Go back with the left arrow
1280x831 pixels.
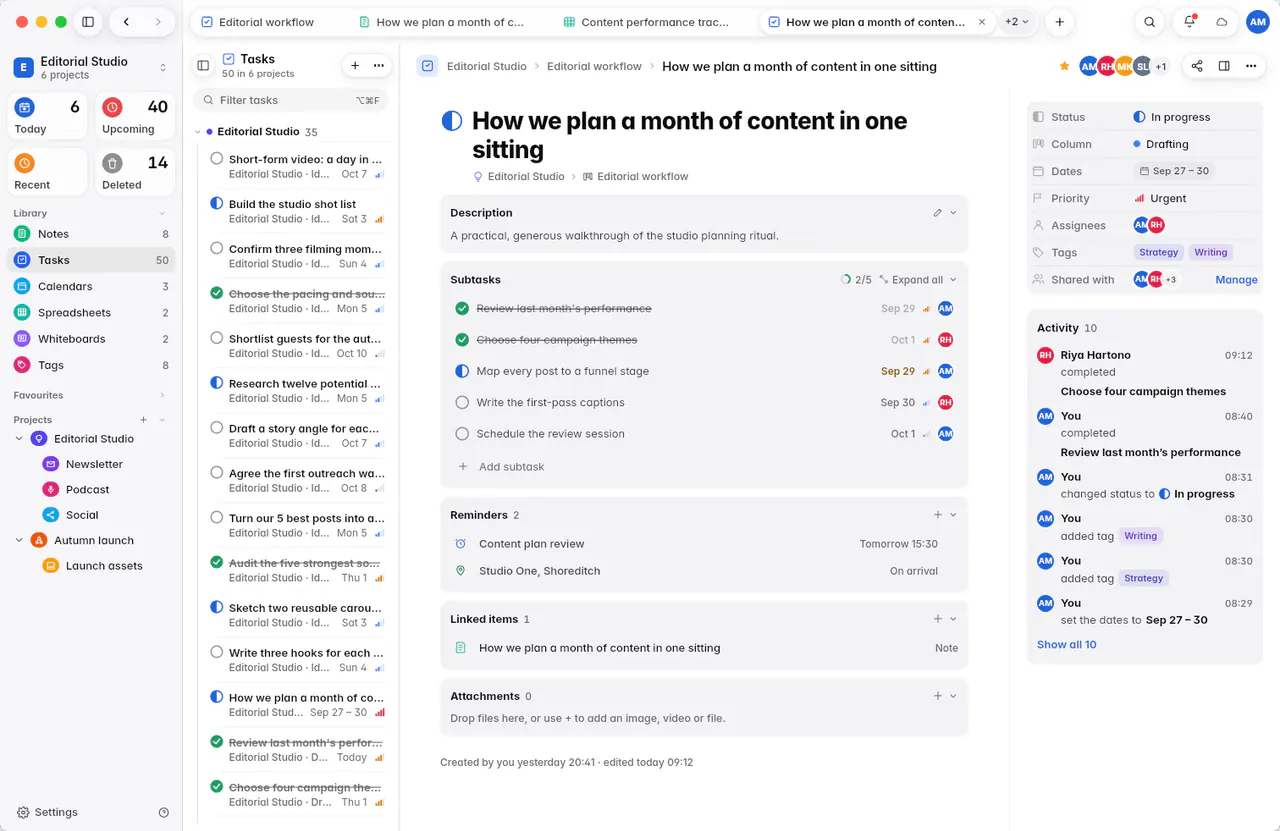point(126,22)
